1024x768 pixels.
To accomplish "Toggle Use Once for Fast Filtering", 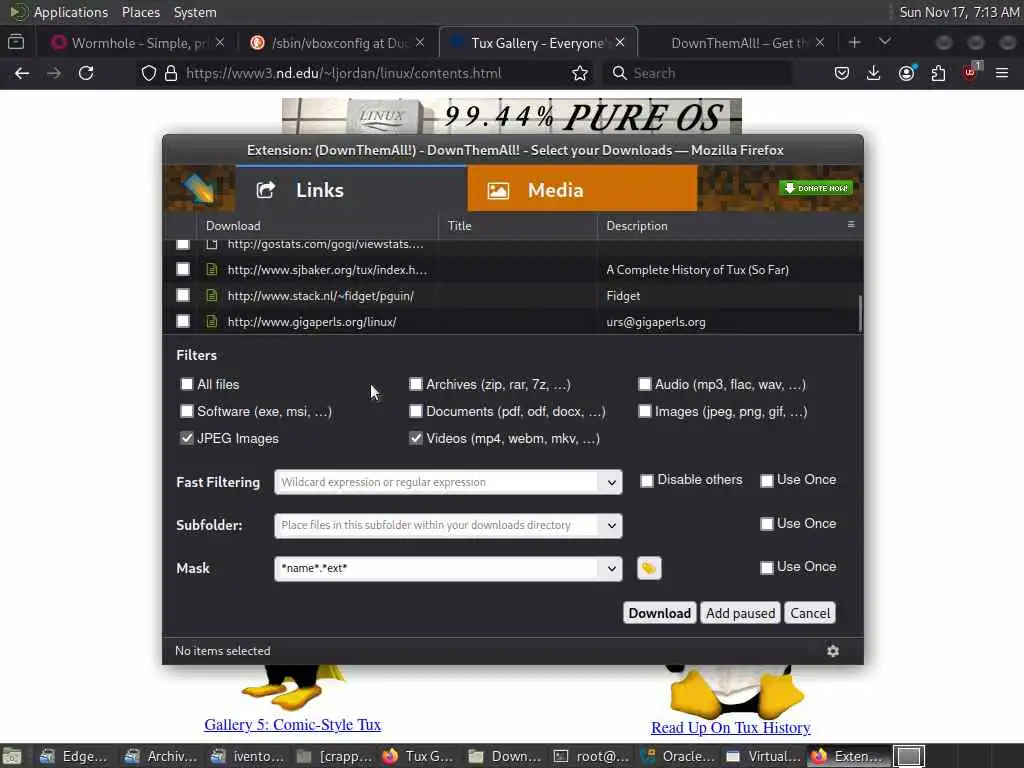I will point(767,481).
